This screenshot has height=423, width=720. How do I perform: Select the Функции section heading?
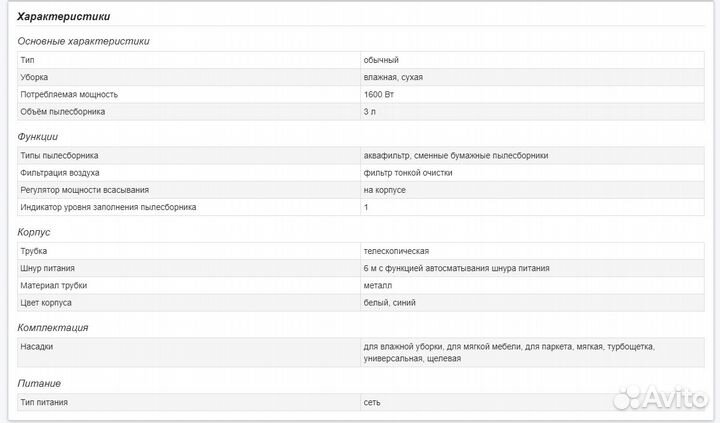pyautogui.click(x=38, y=137)
